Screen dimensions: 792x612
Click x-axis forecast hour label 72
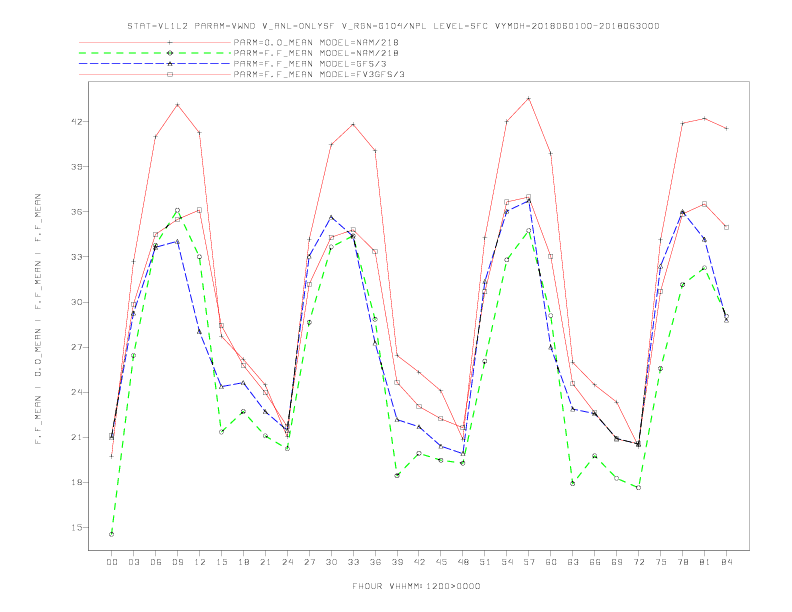pos(638,562)
